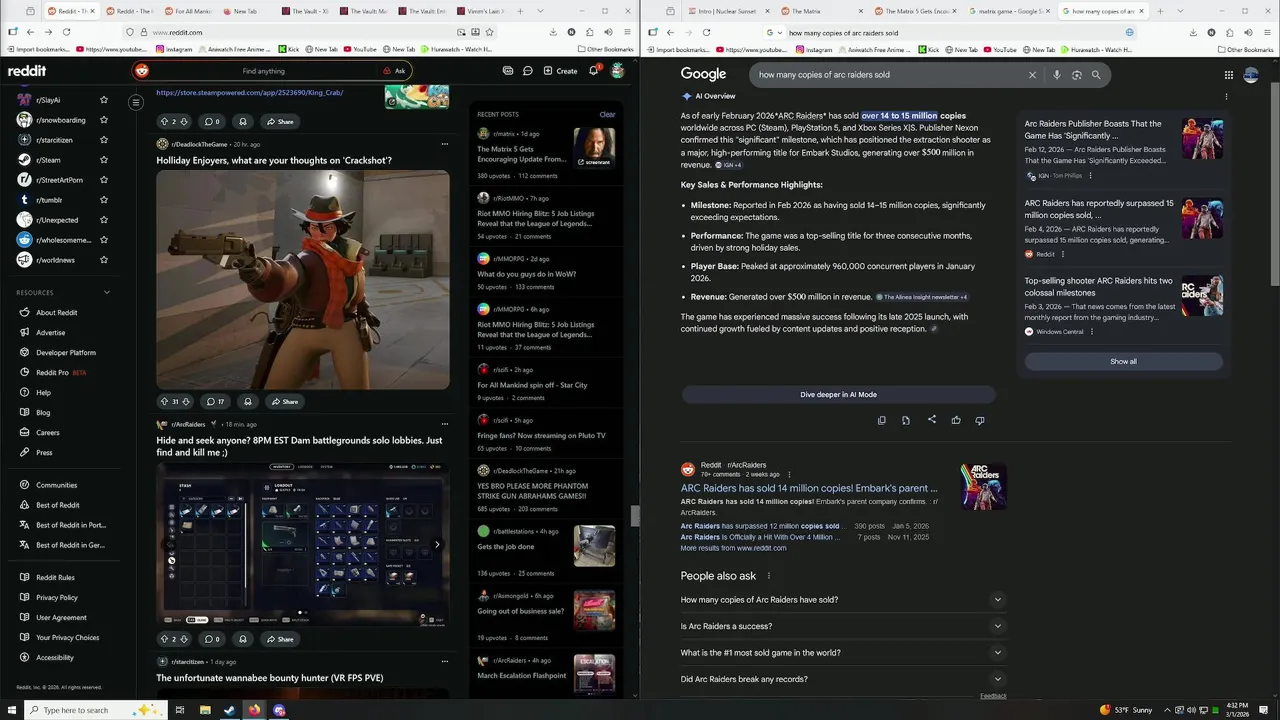Open comments on Crackshot post (17)

pyautogui.click(x=214, y=401)
